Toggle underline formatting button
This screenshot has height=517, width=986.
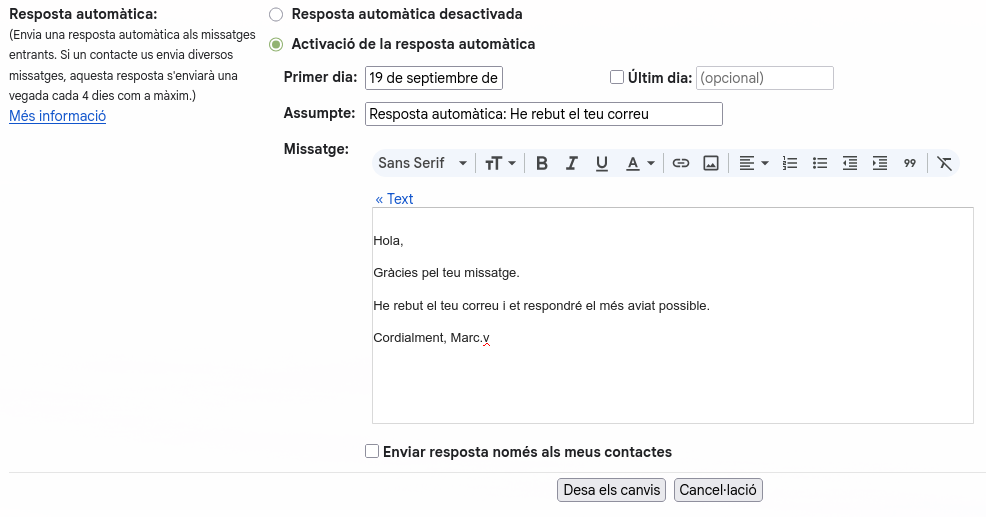click(602, 163)
